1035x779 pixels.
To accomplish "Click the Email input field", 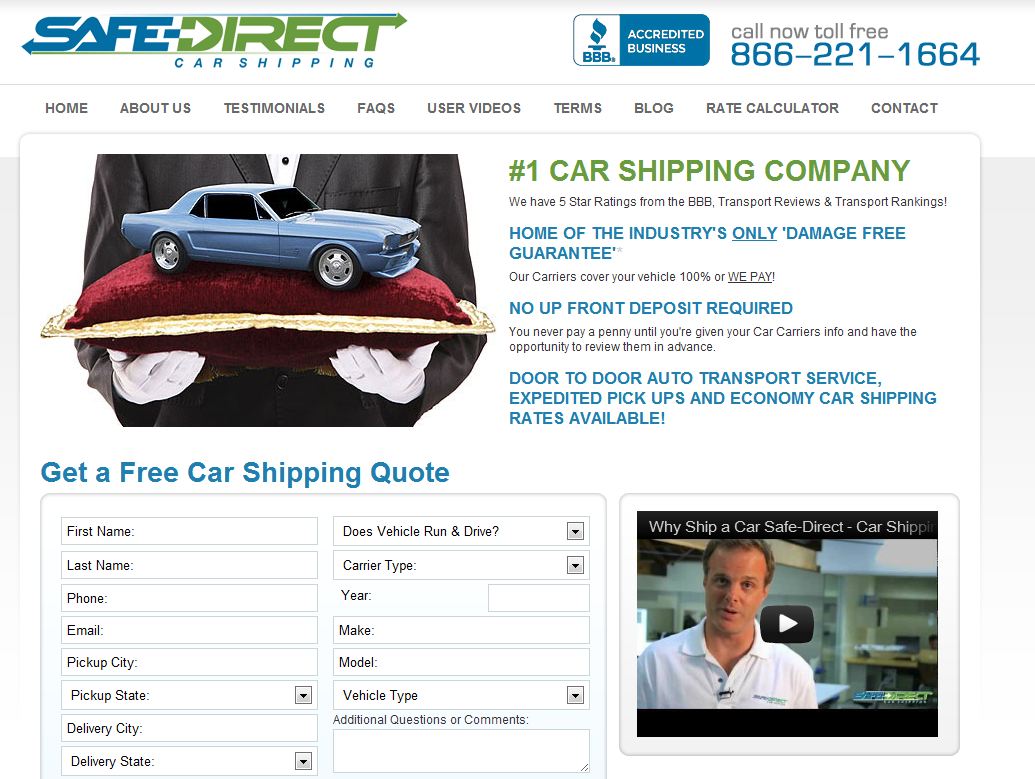I will [189, 630].
